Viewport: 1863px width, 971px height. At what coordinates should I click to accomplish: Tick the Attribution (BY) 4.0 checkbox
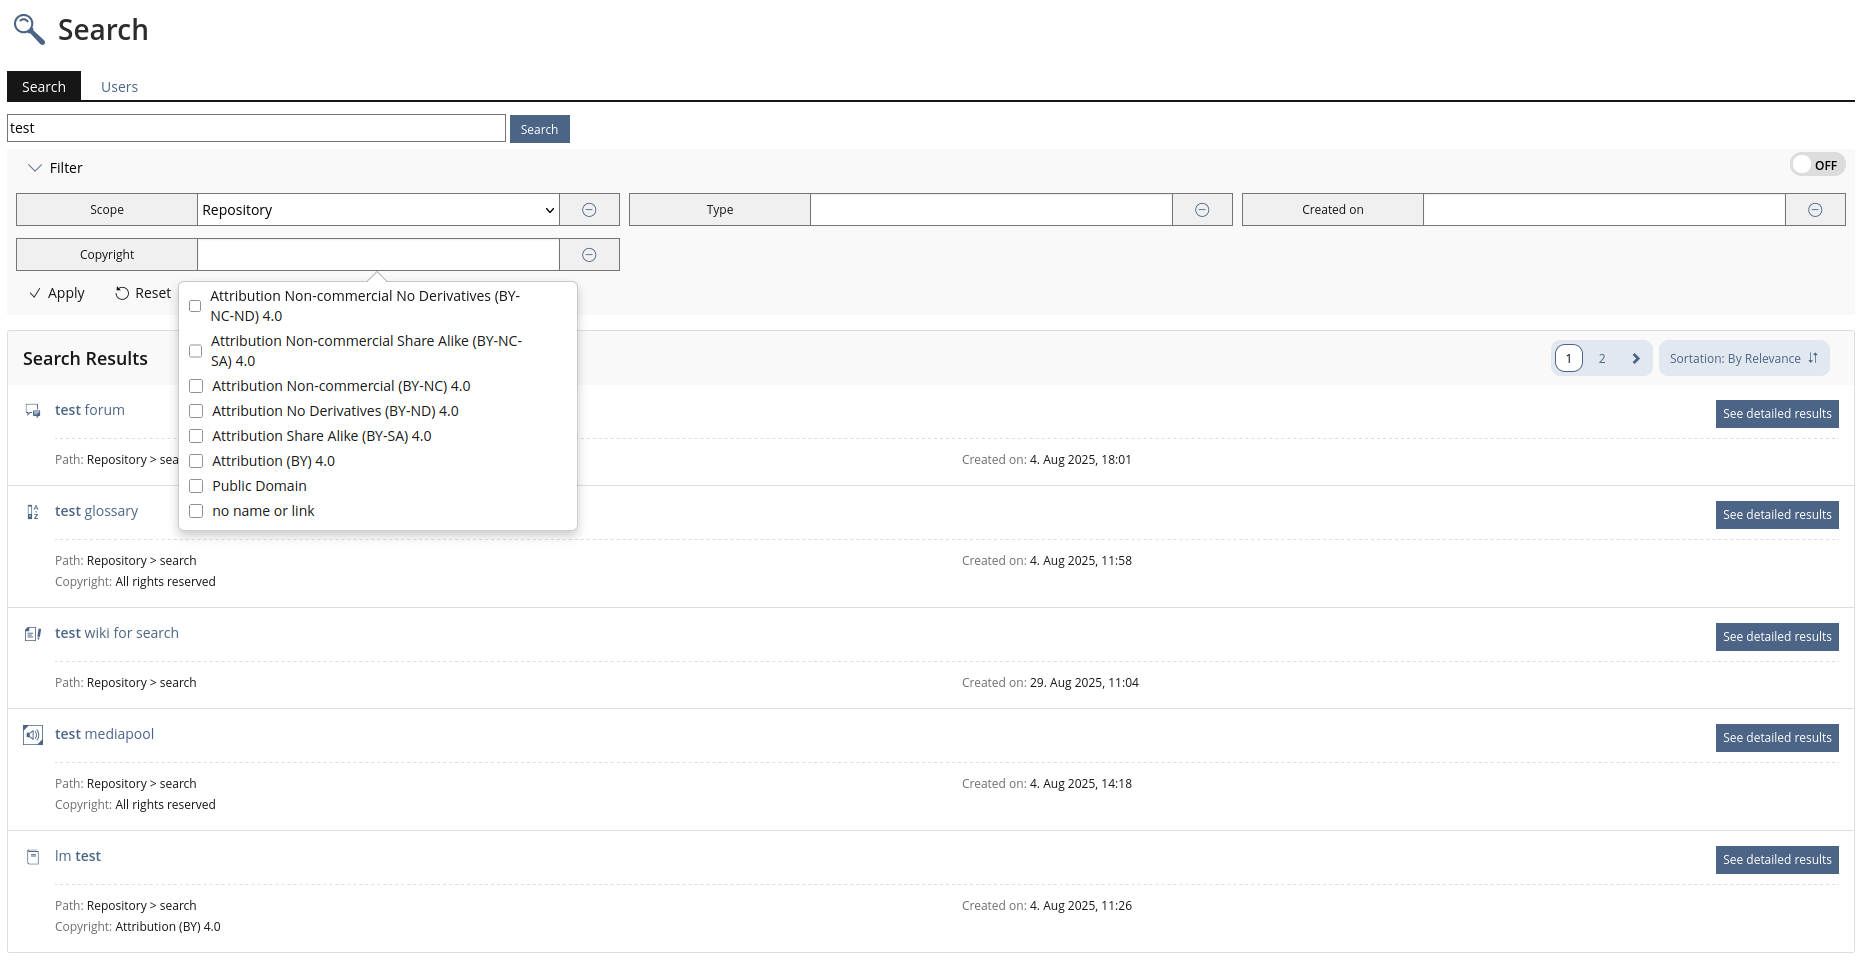pyautogui.click(x=196, y=461)
